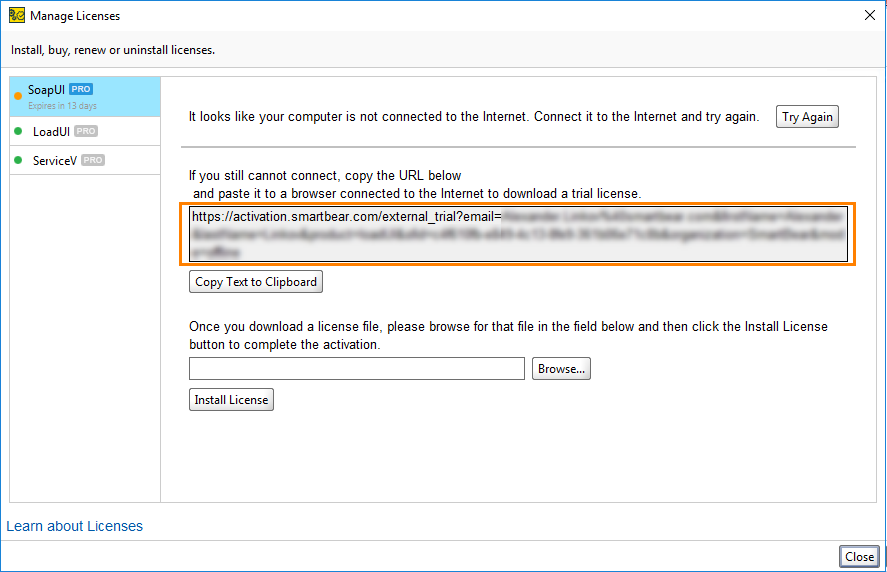This screenshot has width=887, height=572.
Task: Click 'Install, buy, renew or uninstall licenses.' text
Action: pyautogui.click(x=113, y=50)
